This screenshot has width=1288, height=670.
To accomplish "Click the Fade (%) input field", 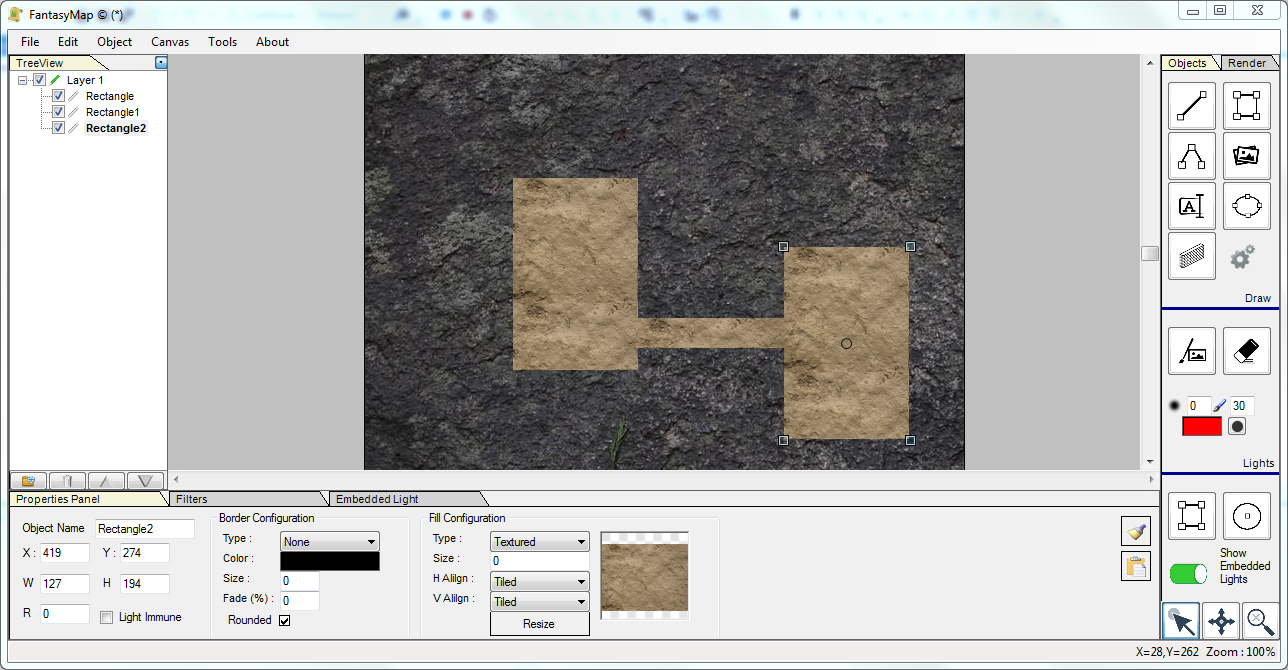I will (x=299, y=601).
